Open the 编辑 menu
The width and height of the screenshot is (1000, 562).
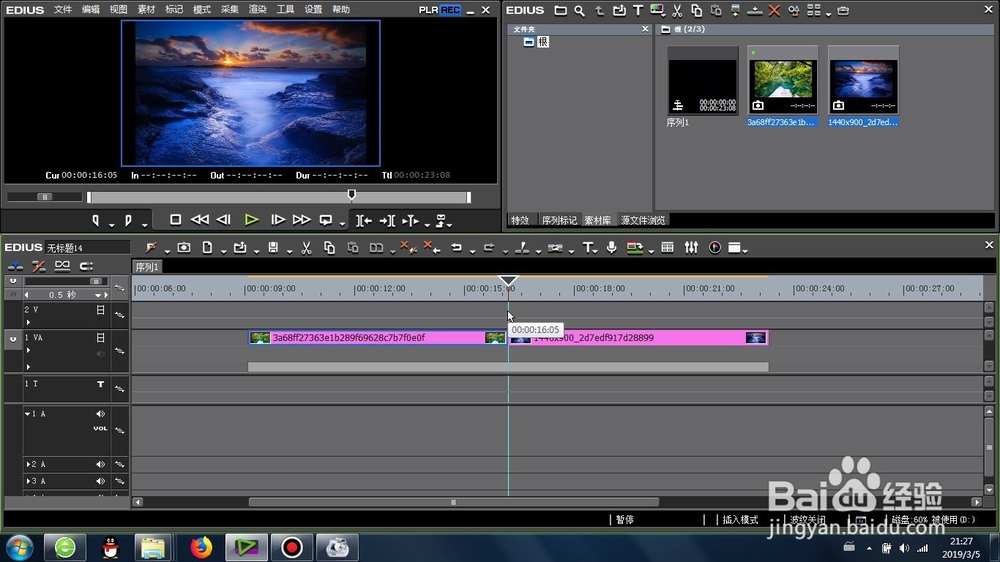(x=91, y=10)
